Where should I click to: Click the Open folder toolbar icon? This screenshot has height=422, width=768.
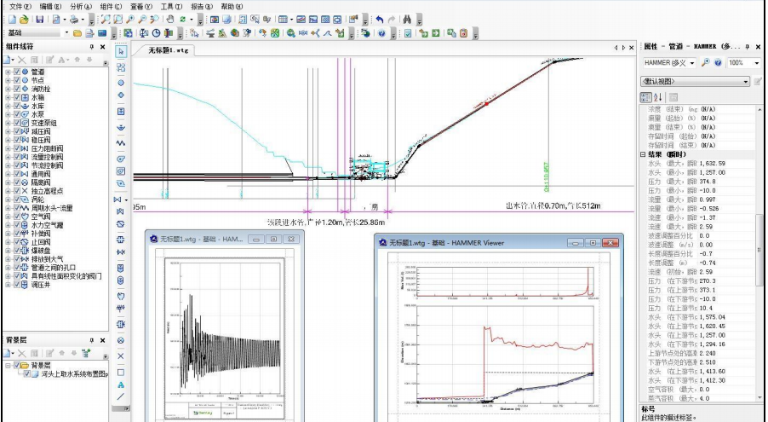[24, 20]
